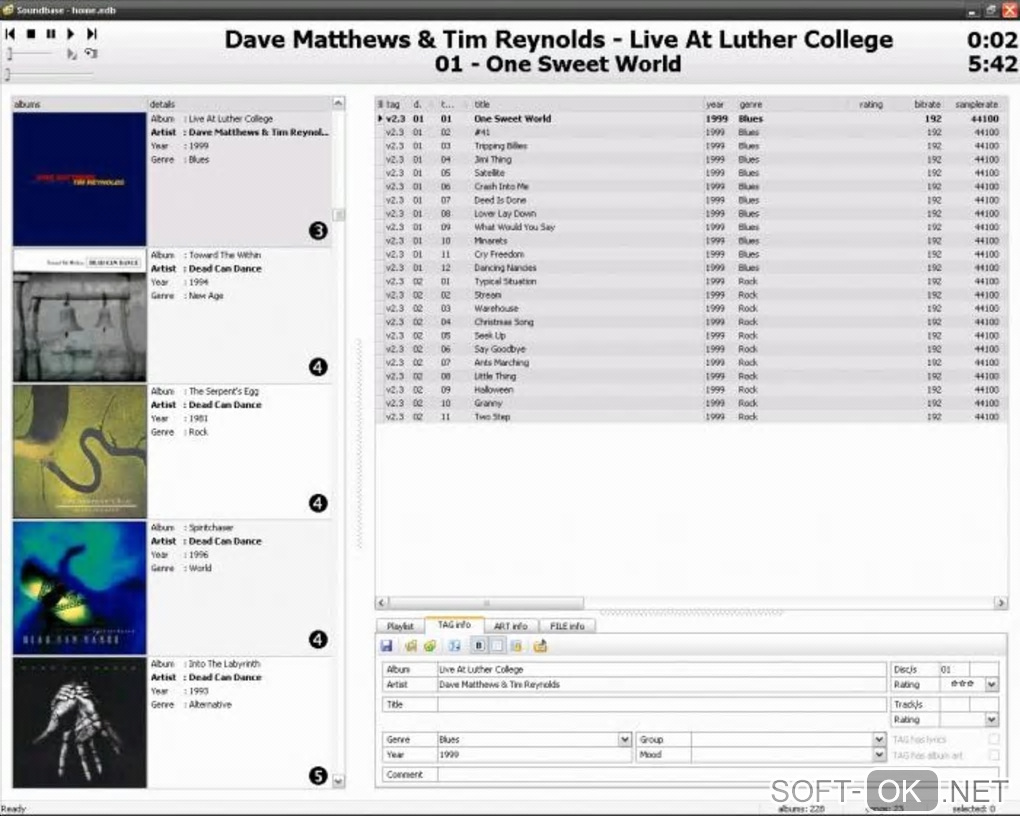
Task: Select the Live At Luther College album cover
Action: (x=79, y=179)
